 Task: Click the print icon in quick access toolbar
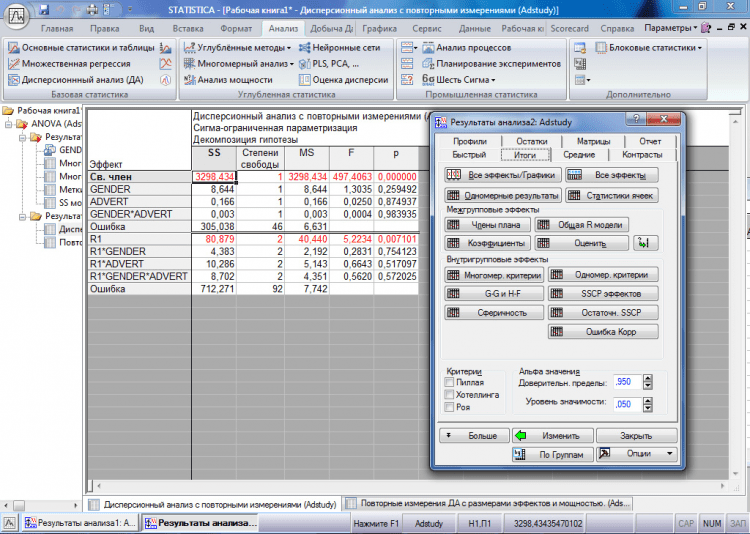(x=92, y=9)
